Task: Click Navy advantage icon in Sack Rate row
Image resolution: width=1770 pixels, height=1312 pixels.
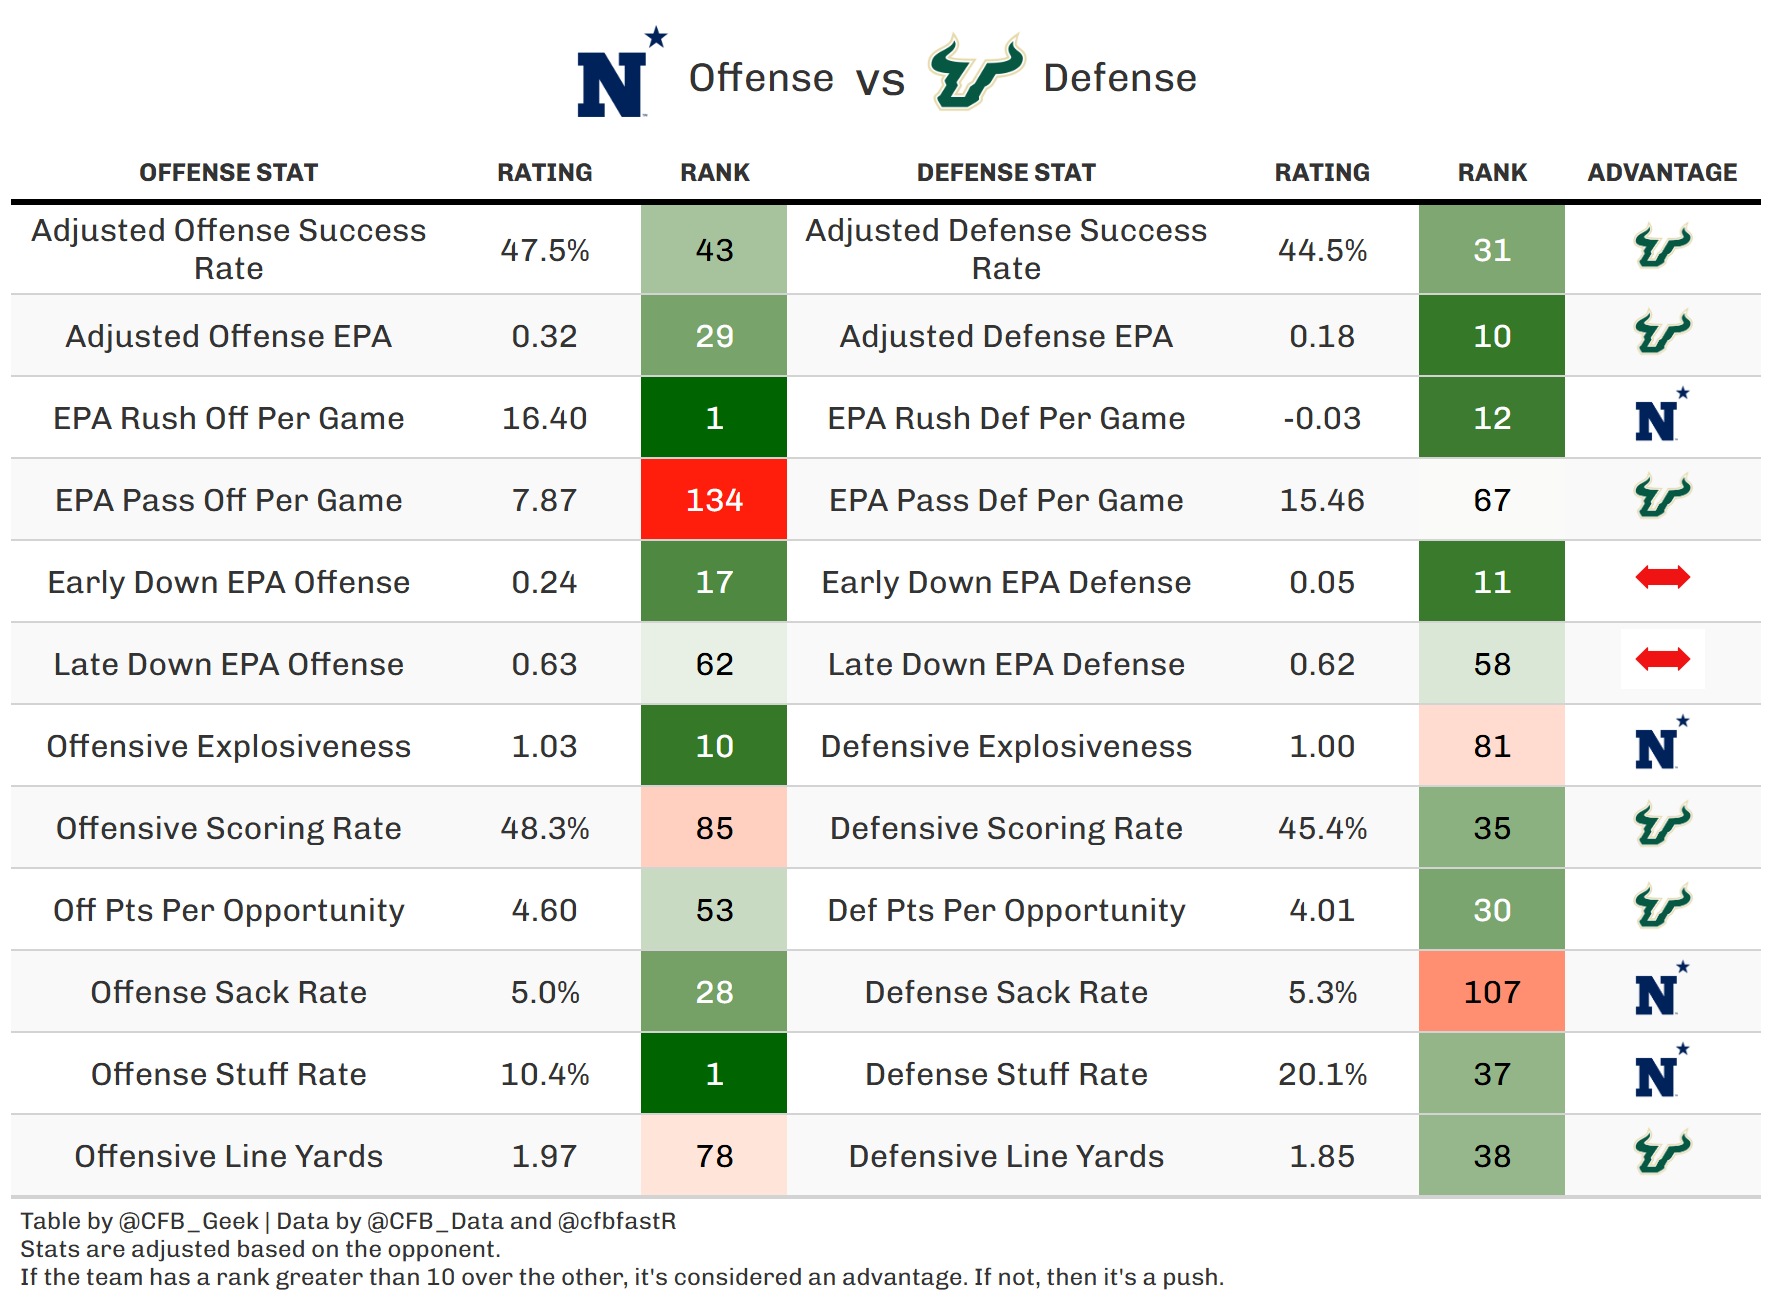Action: click(1659, 991)
